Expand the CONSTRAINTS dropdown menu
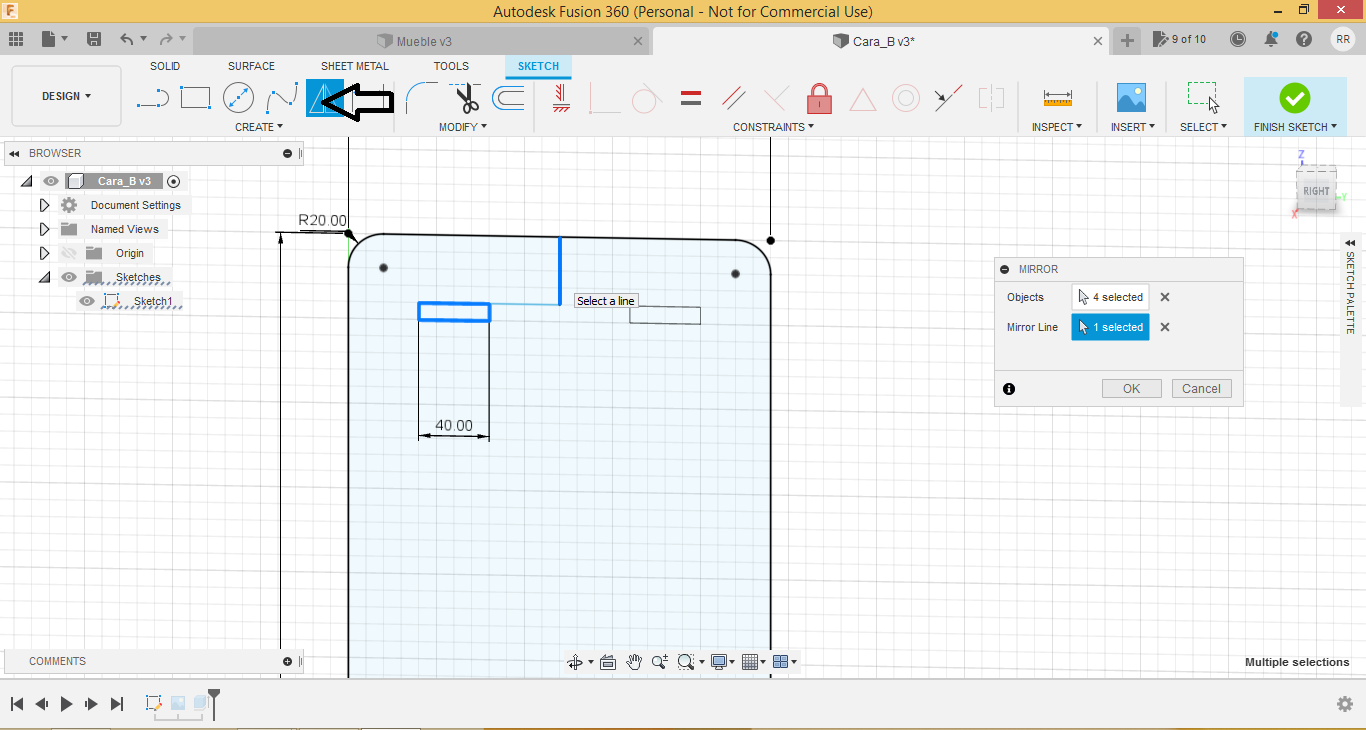Screen dimensions: 1366x730 [773, 127]
